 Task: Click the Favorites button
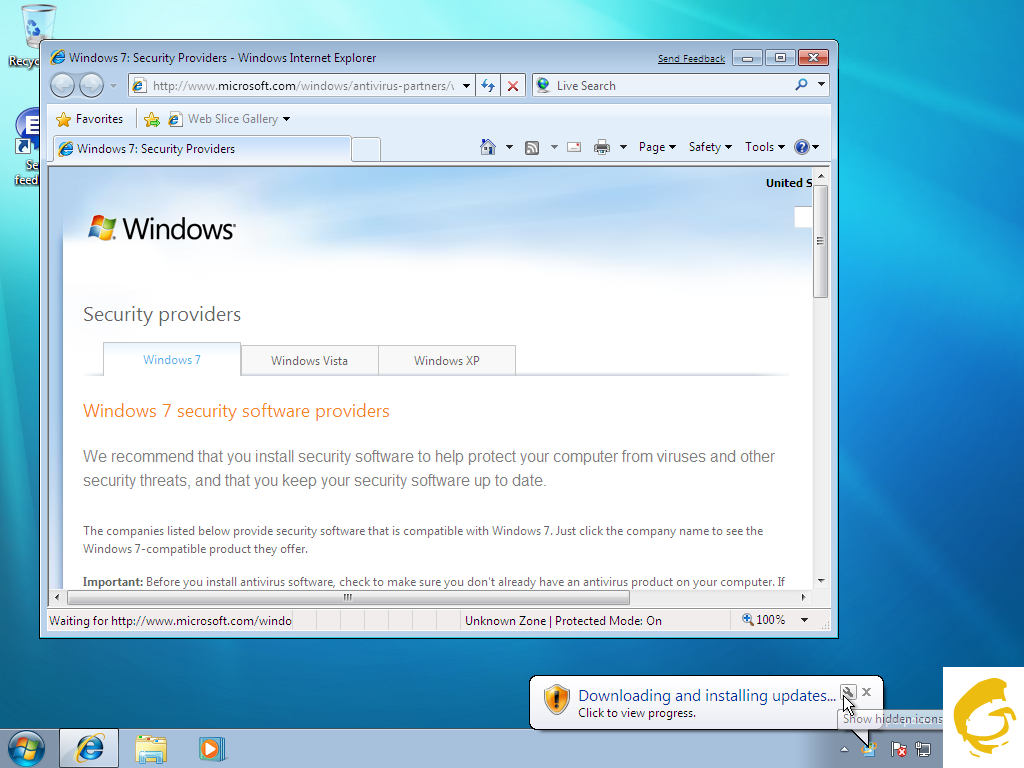coord(89,119)
